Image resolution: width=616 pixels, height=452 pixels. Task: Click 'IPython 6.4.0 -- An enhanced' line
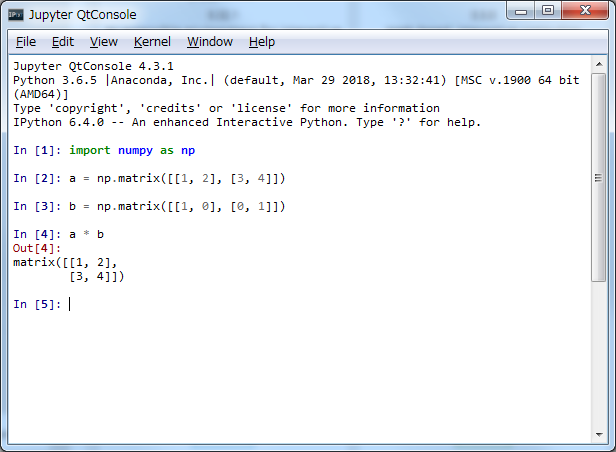[247, 123]
